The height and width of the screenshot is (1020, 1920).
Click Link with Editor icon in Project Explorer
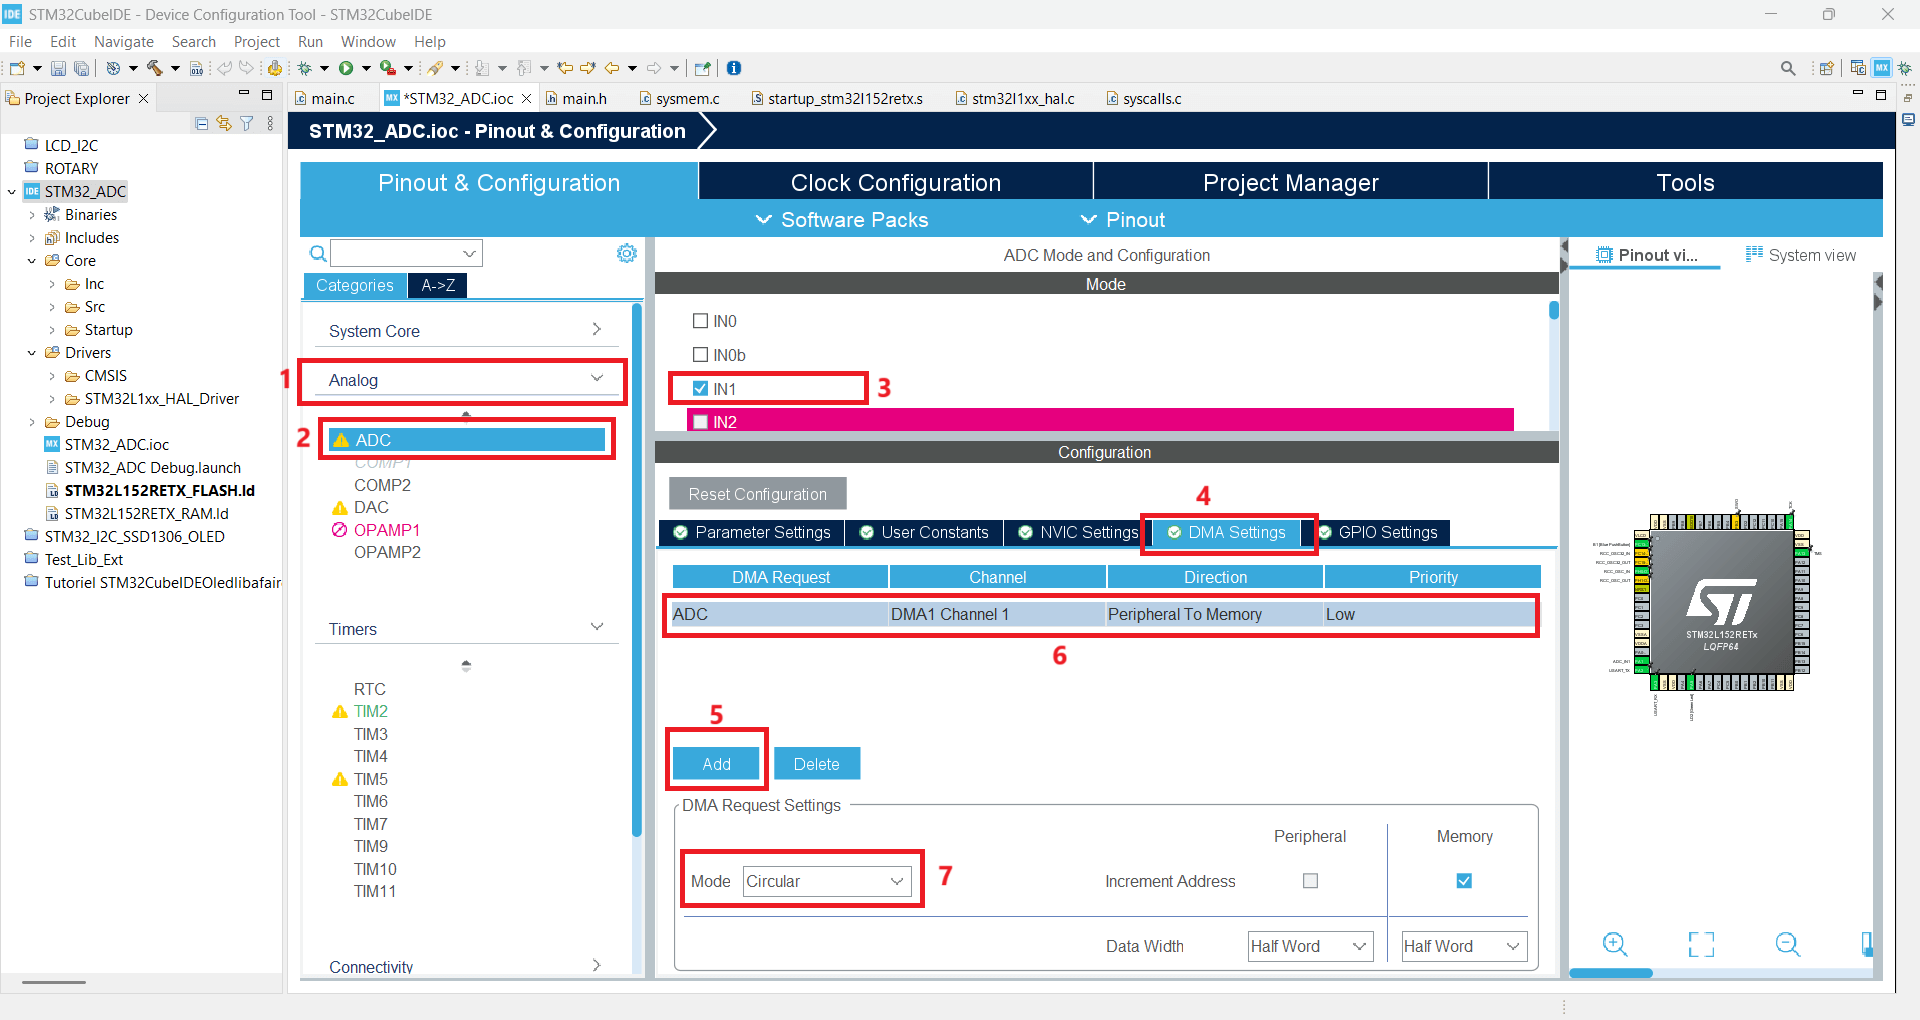tap(224, 123)
